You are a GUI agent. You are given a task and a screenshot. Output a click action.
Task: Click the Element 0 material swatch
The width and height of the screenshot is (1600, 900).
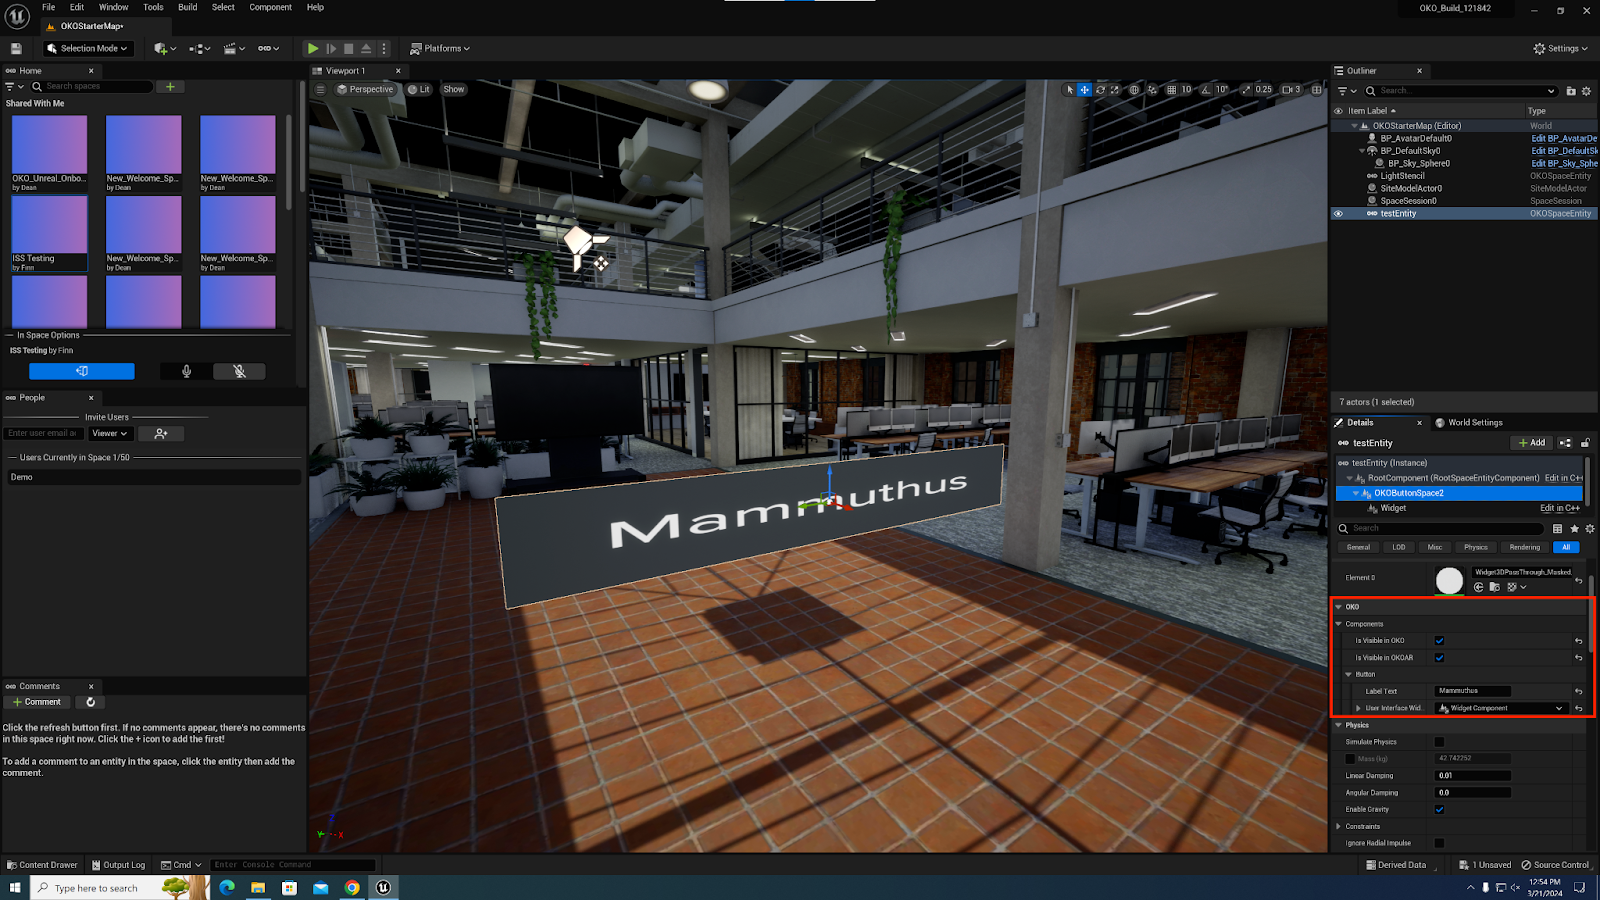tap(1449, 580)
